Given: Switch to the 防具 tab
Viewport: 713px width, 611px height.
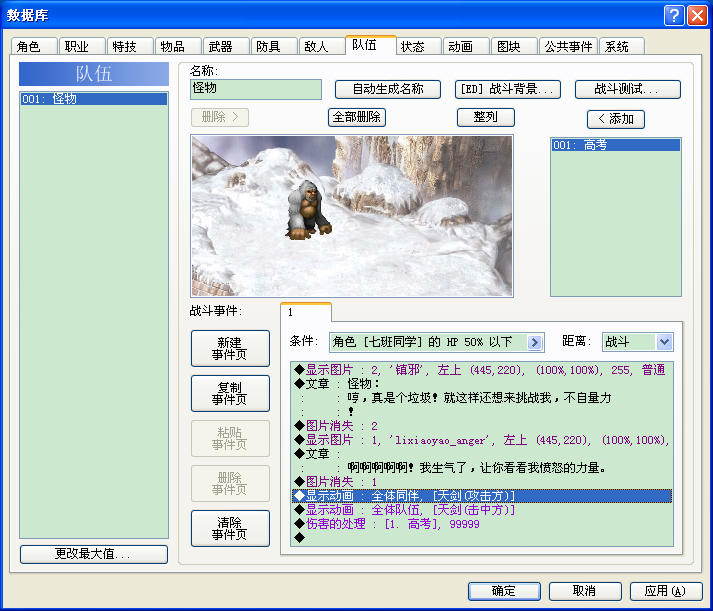Looking at the screenshot, I should point(274,46).
